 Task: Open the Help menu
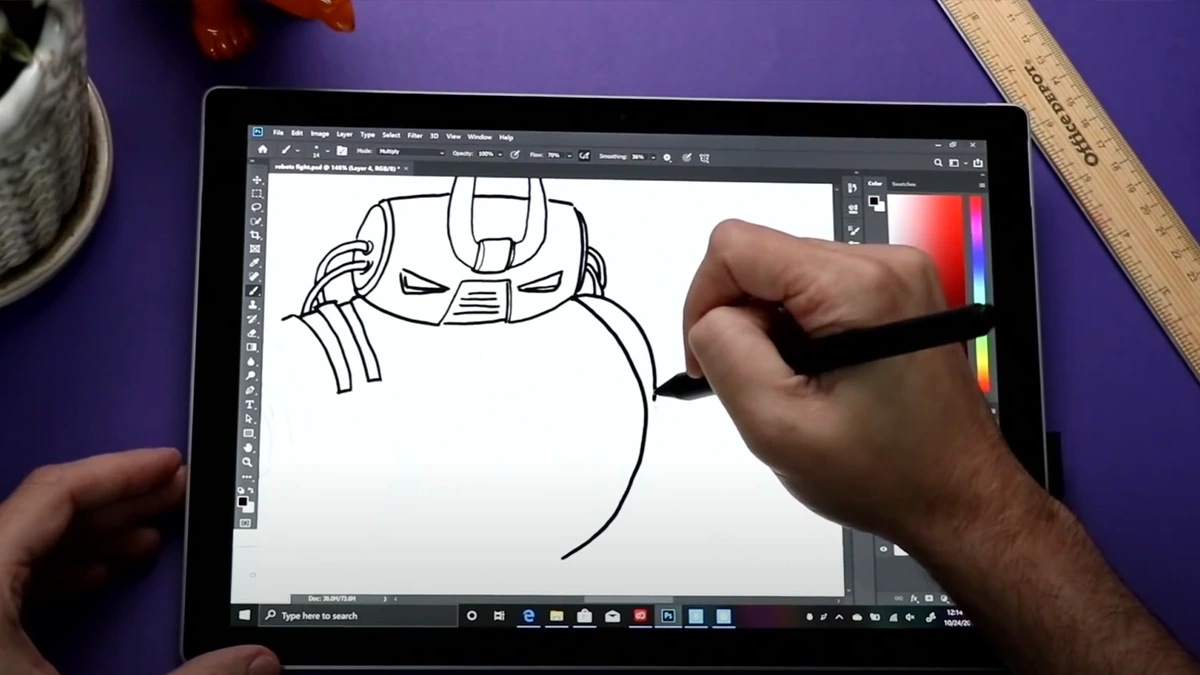coord(506,137)
